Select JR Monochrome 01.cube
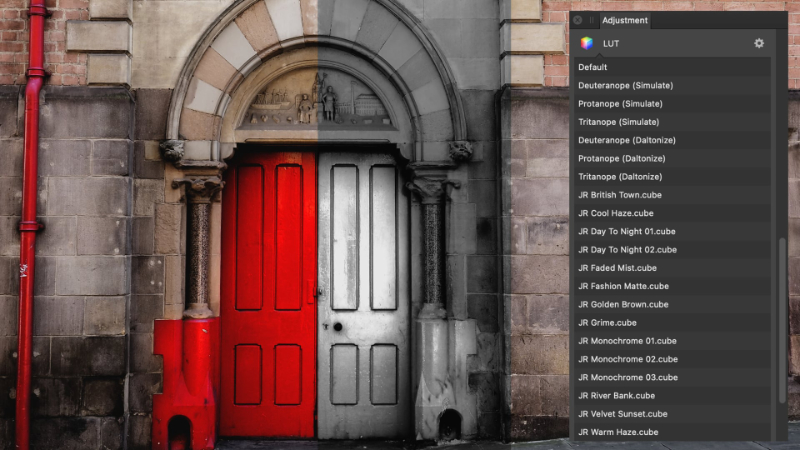This screenshot has height=450, width=800. pos(672,341)
